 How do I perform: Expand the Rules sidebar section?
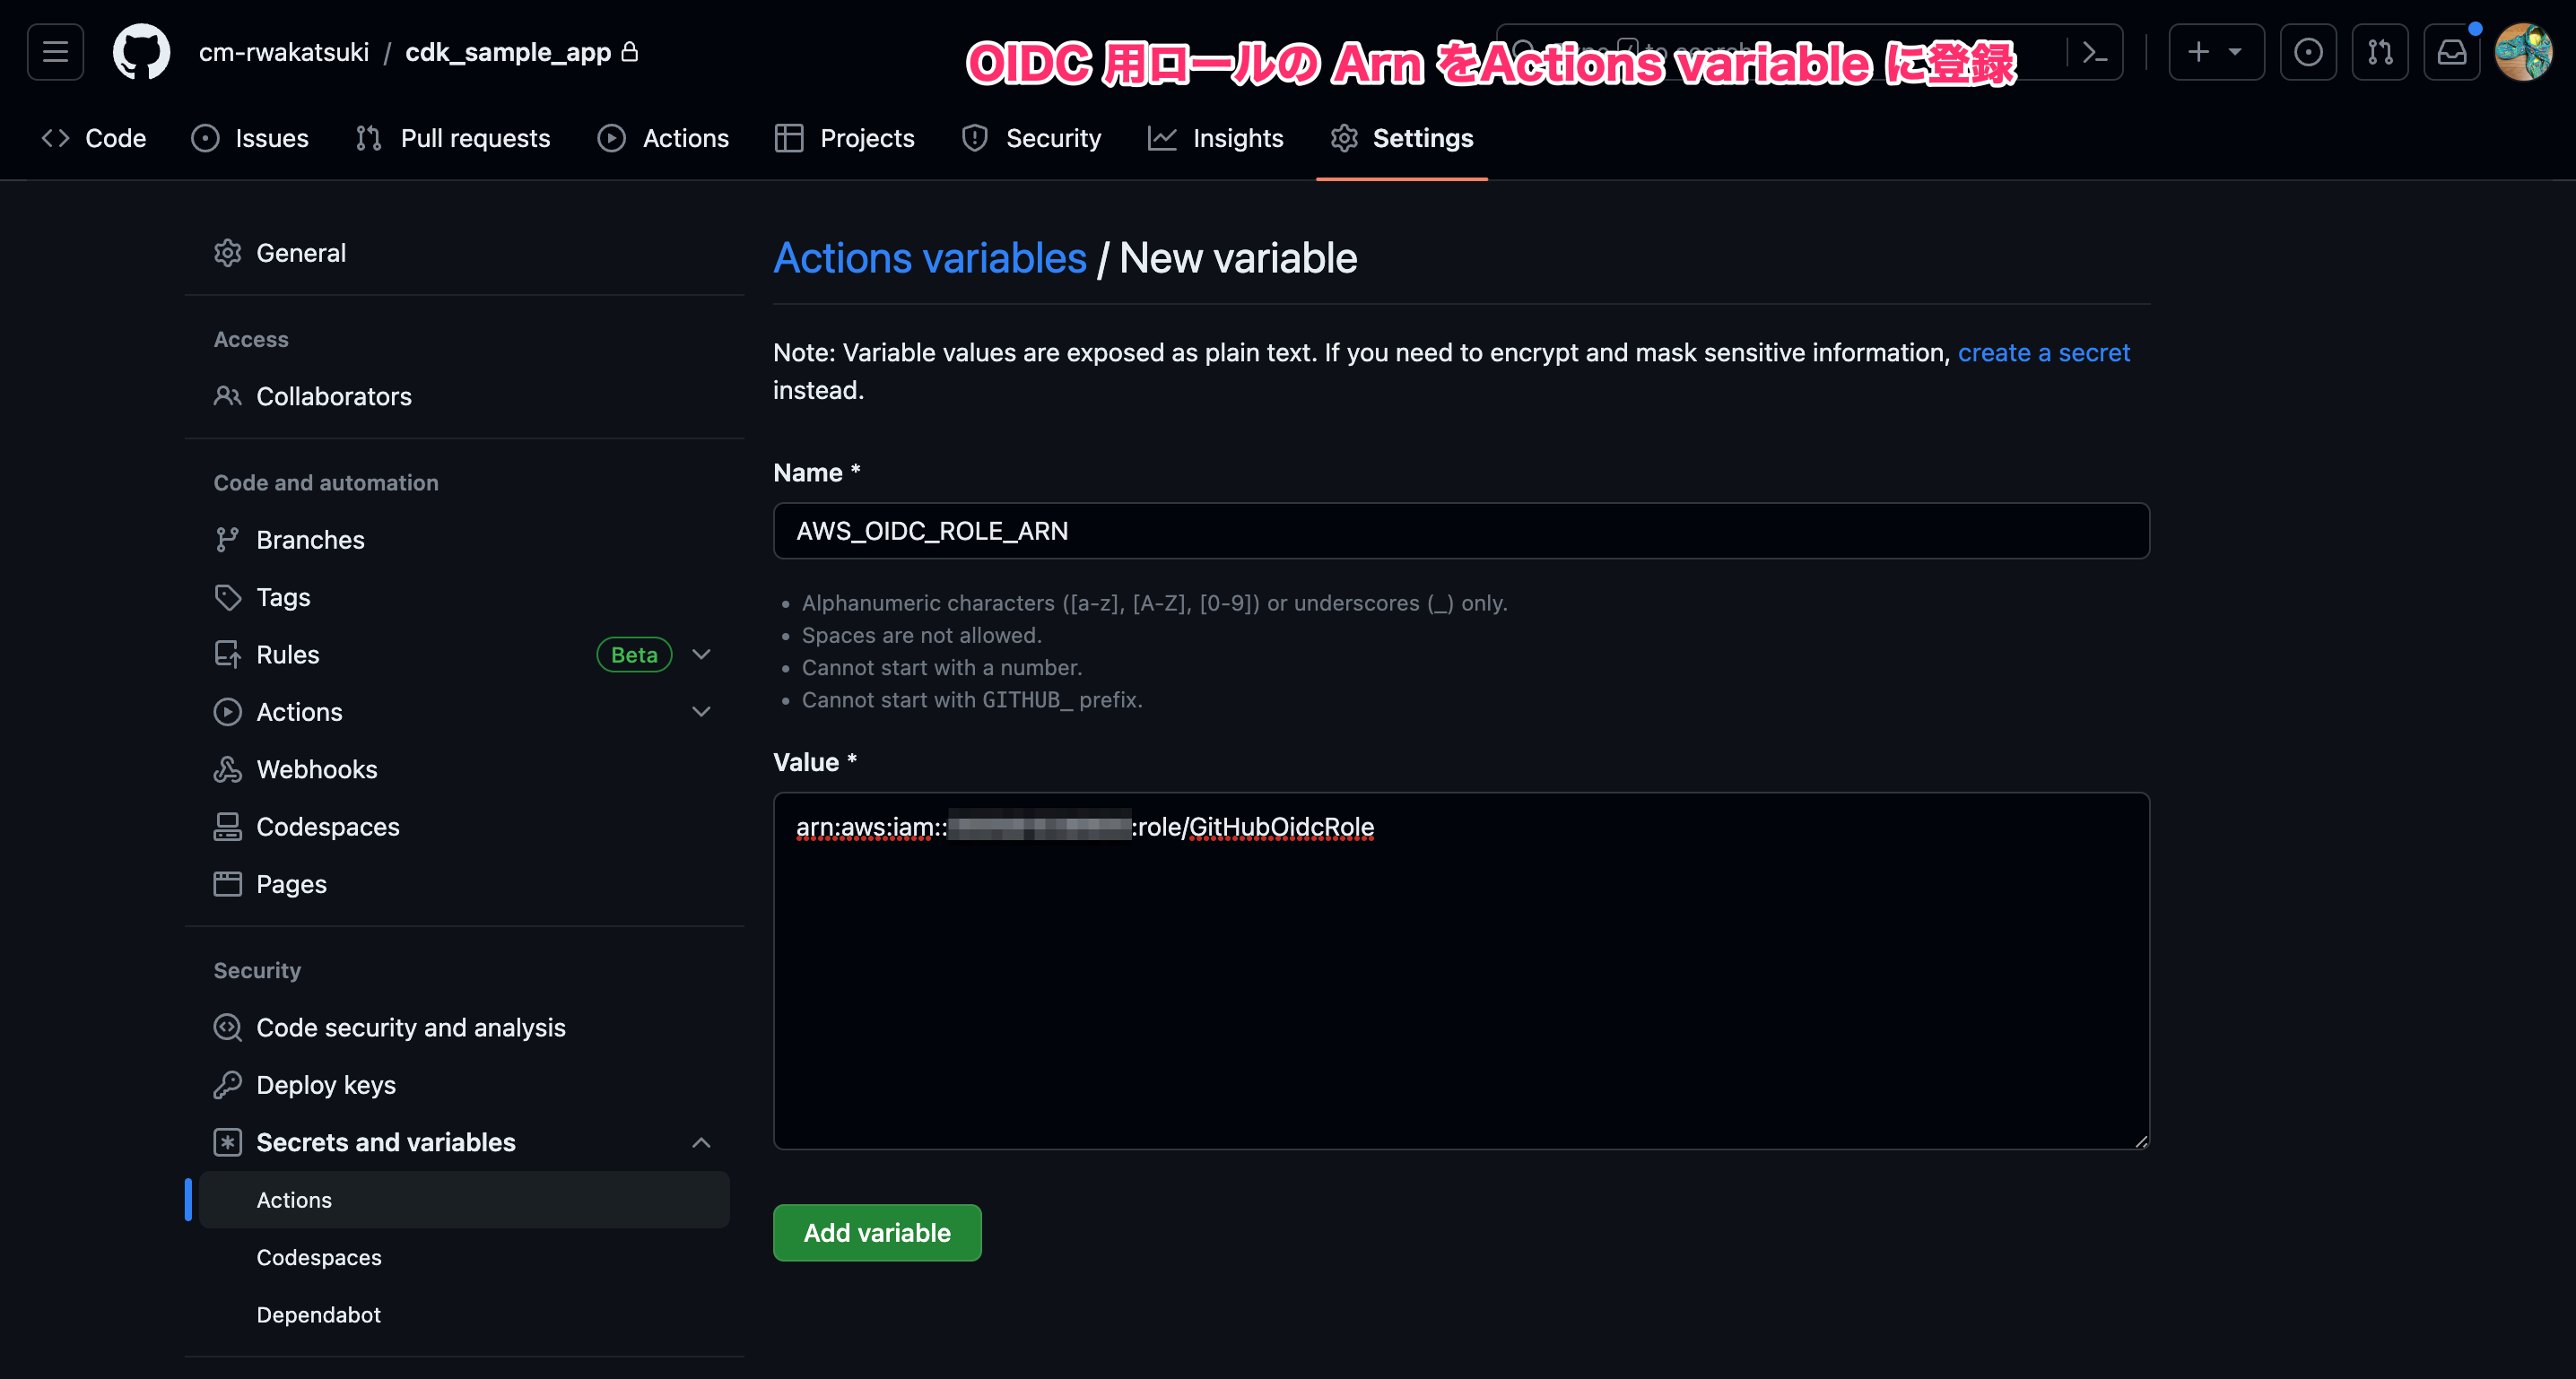pos(701,654)
